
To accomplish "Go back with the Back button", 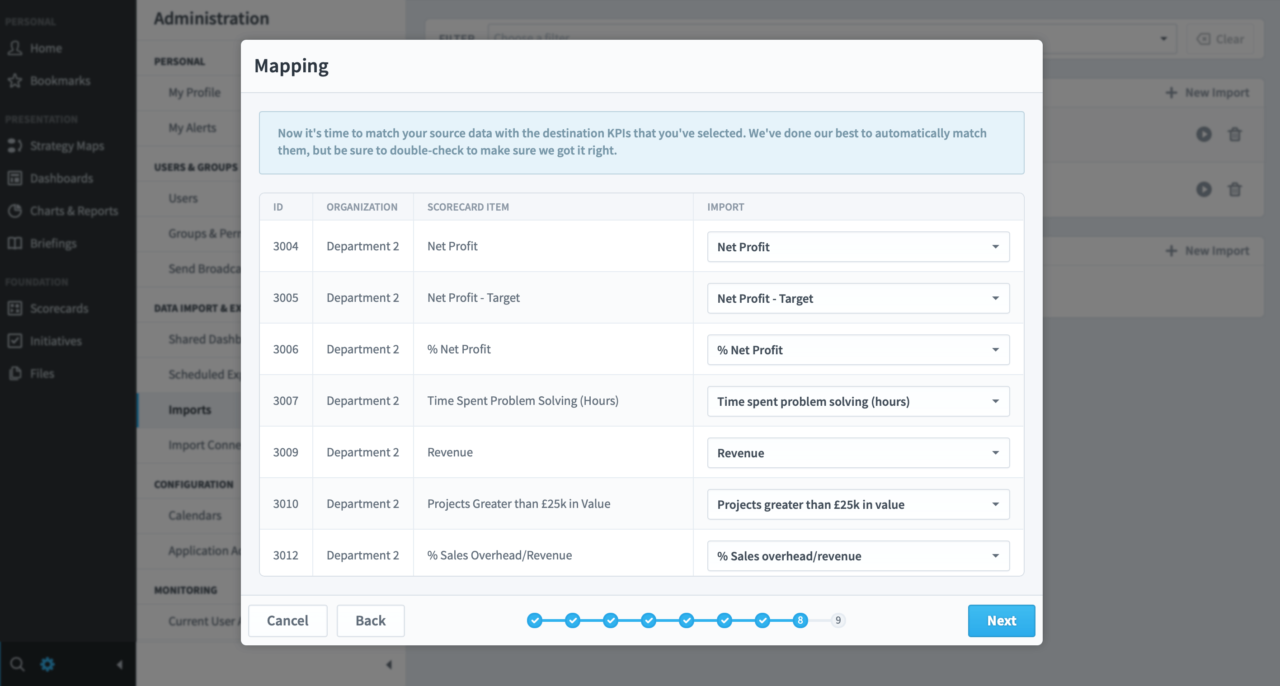I will click(370, 621).
